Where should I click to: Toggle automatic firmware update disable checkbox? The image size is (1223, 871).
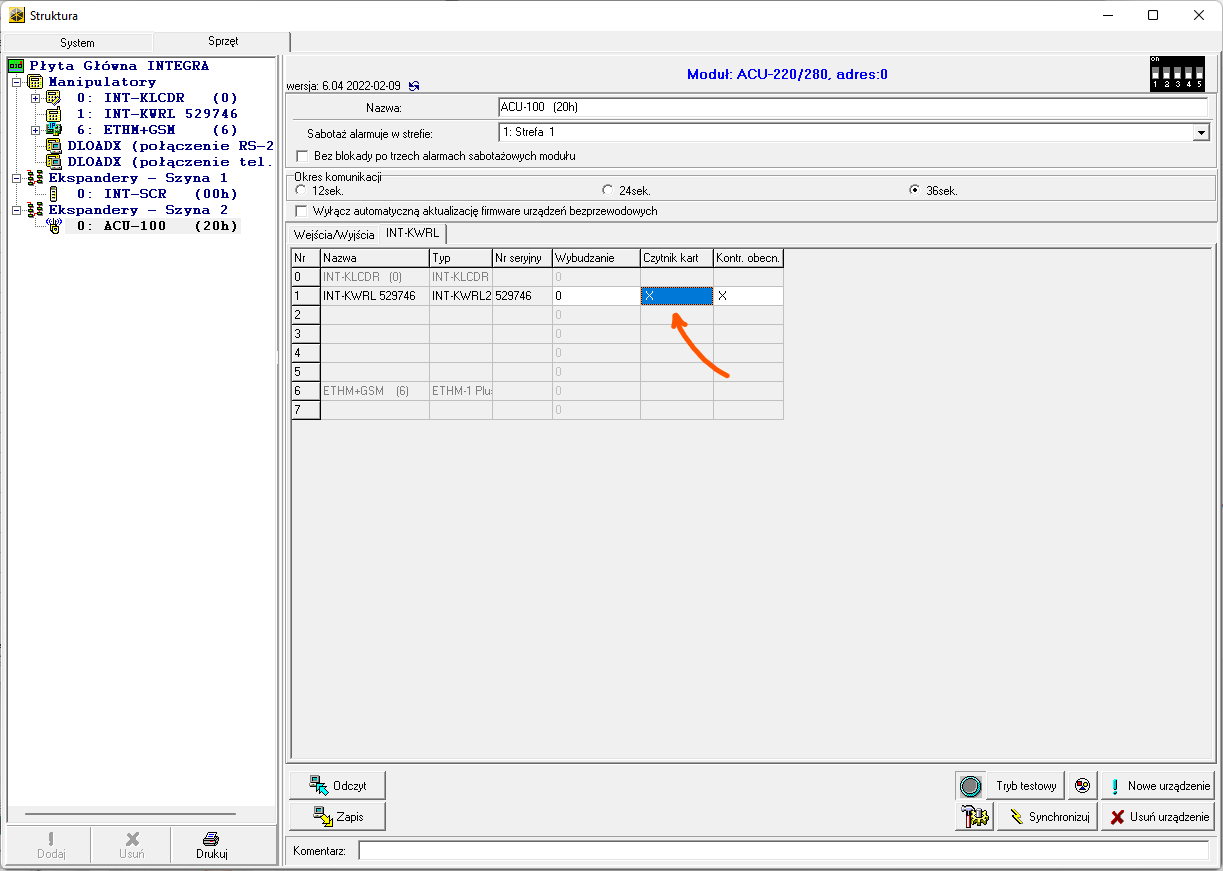(x=303, y=211)
